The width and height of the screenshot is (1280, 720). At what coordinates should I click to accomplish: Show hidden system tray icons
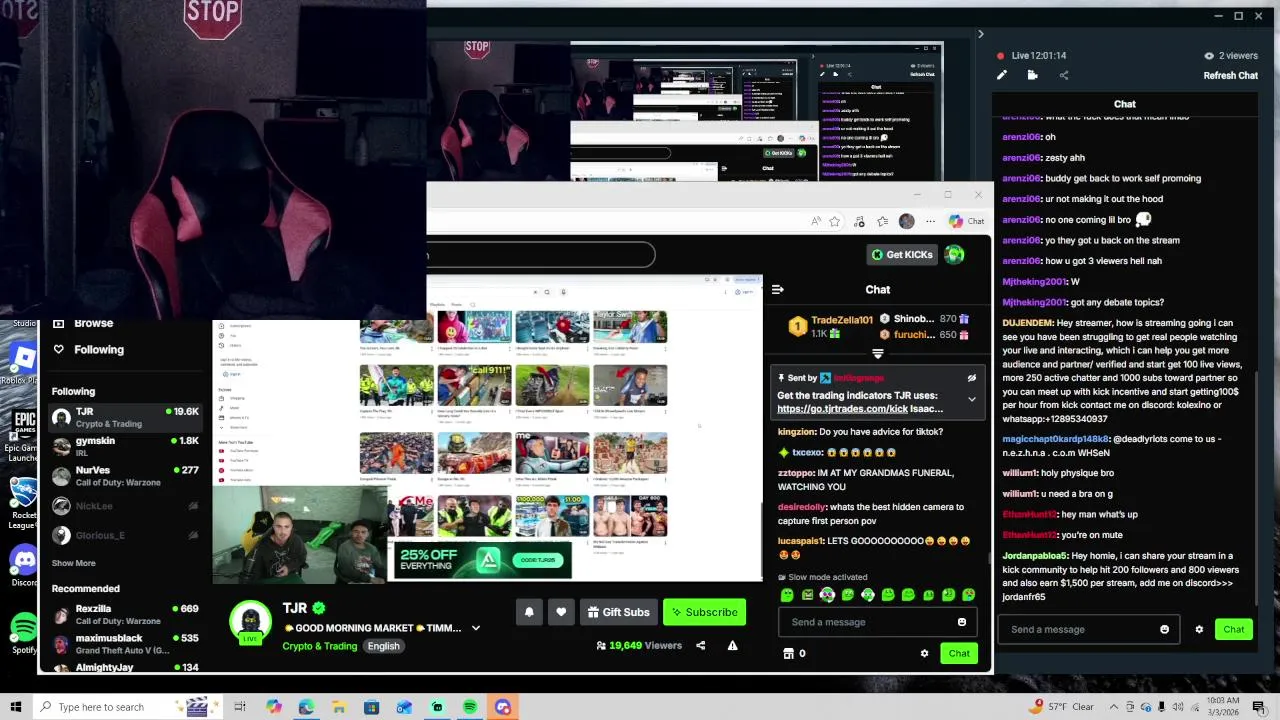pyautogui.click(x=1115, y=707)
